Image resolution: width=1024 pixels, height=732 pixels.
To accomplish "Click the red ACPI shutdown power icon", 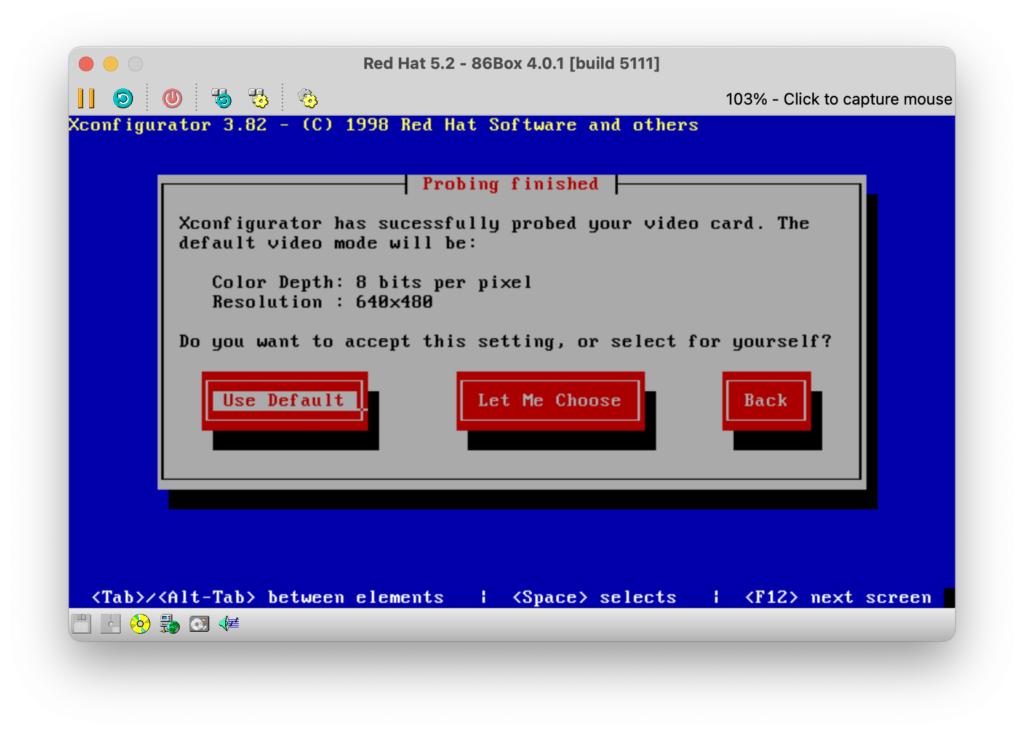I will 172,99.
